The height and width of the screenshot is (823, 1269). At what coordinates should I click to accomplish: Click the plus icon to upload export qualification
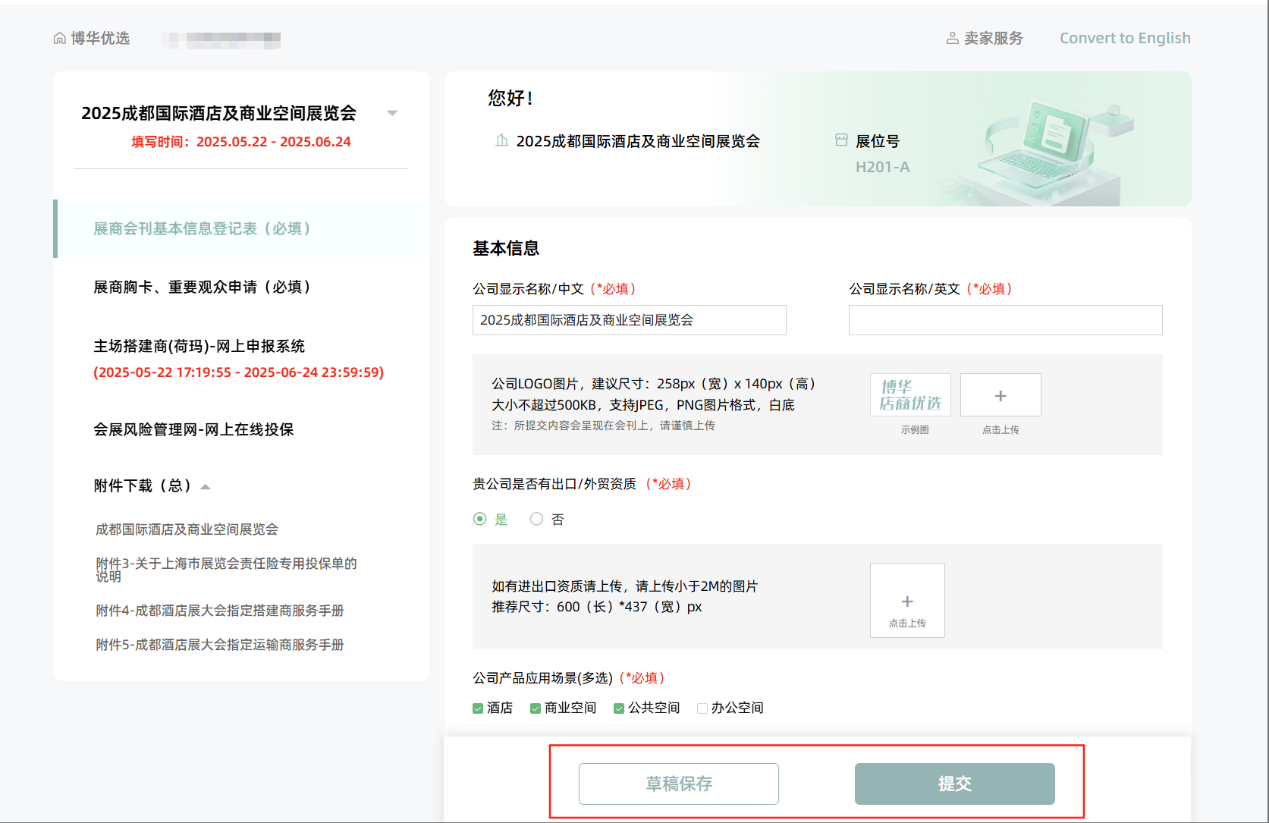pyautogui.click(x=907, y=601)
